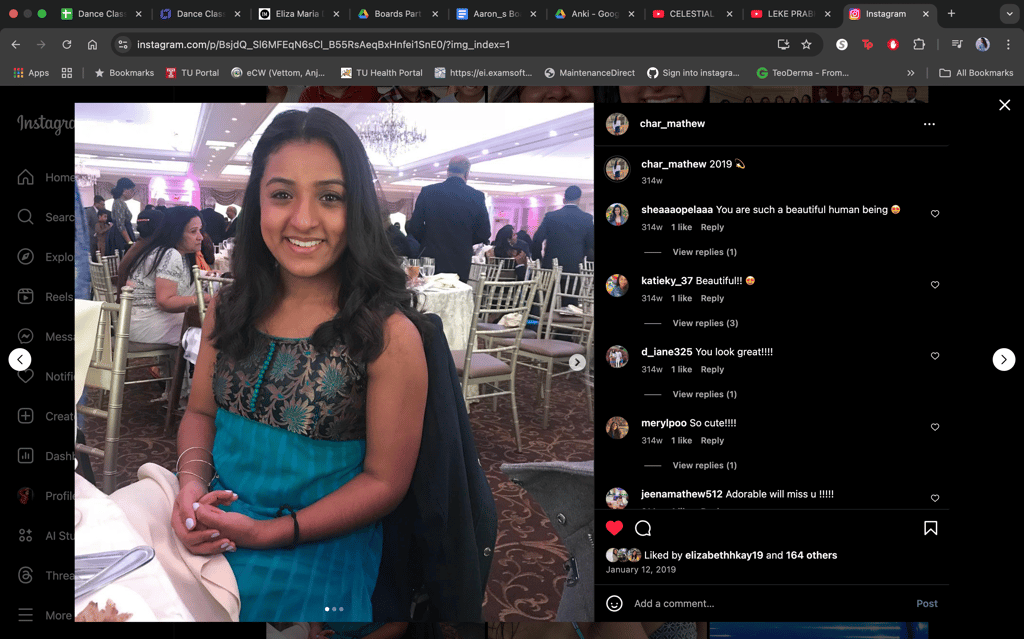Click the Create plus icon in sidebar
Screen dimensions: 1024x639
coord(25,416)
